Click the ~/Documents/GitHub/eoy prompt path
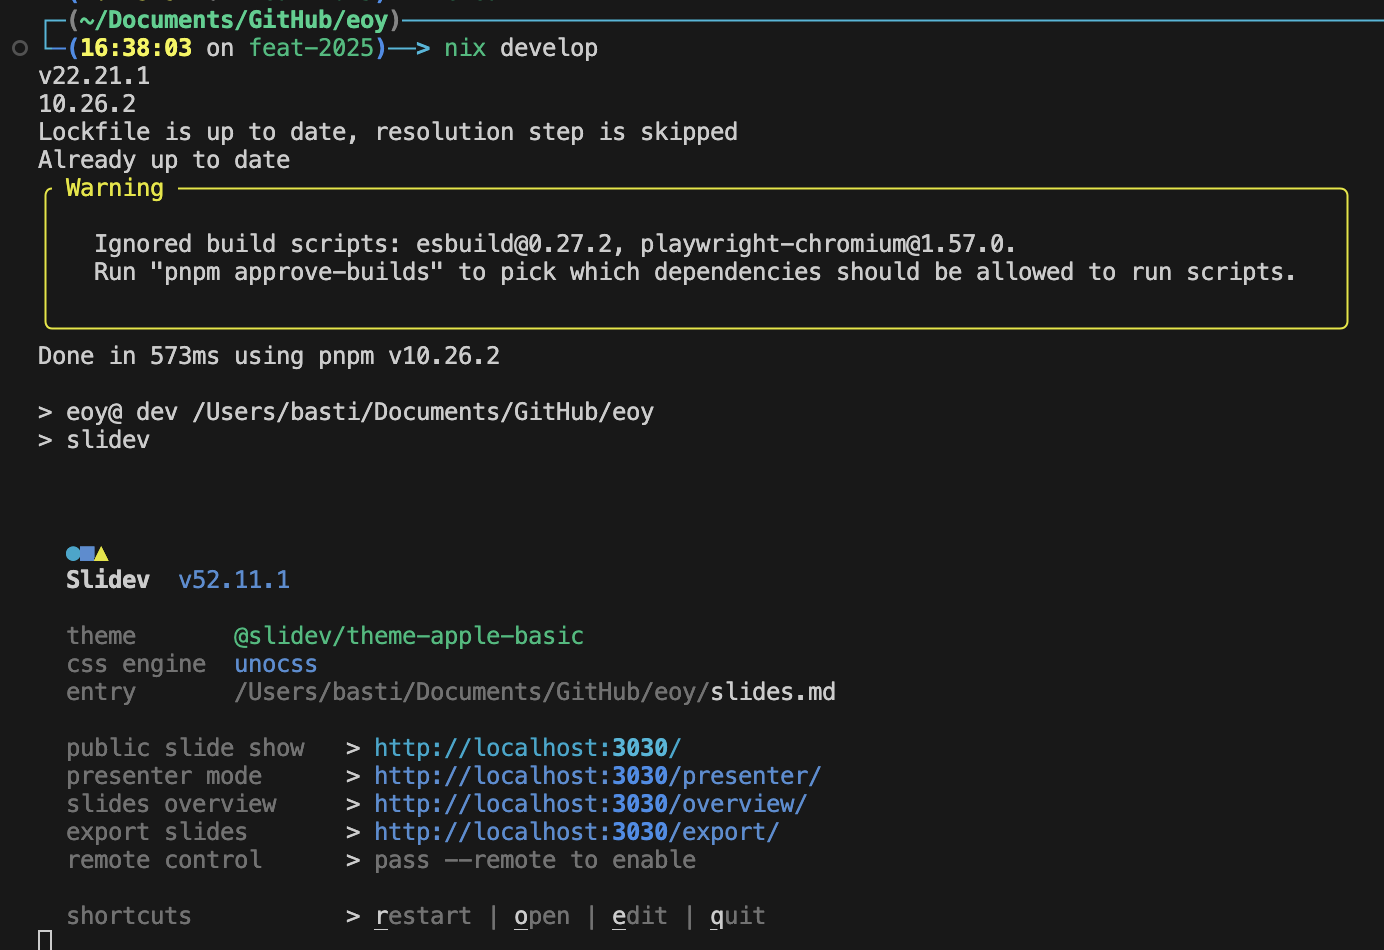 point(233,20)
